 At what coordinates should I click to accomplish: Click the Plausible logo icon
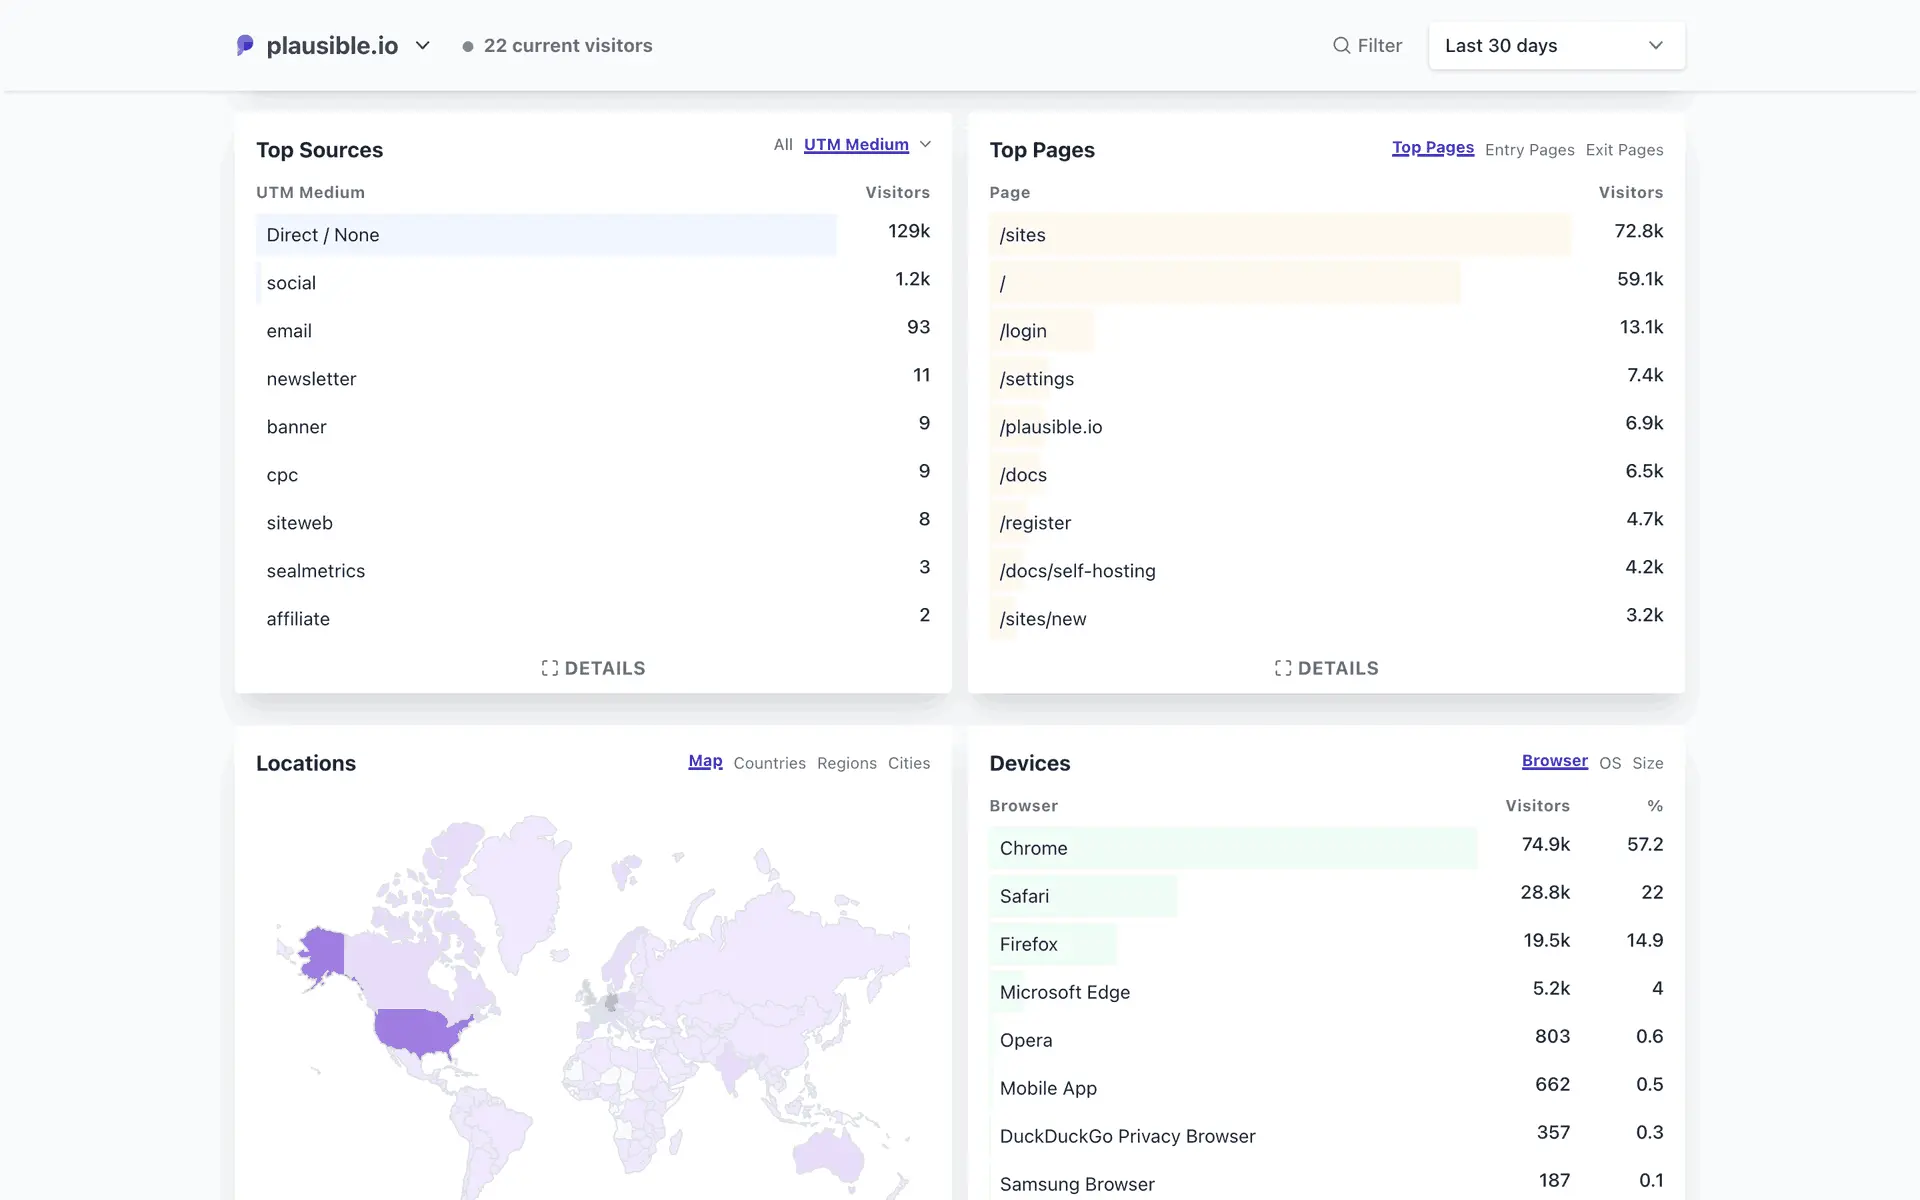click(x=245, y=45)
